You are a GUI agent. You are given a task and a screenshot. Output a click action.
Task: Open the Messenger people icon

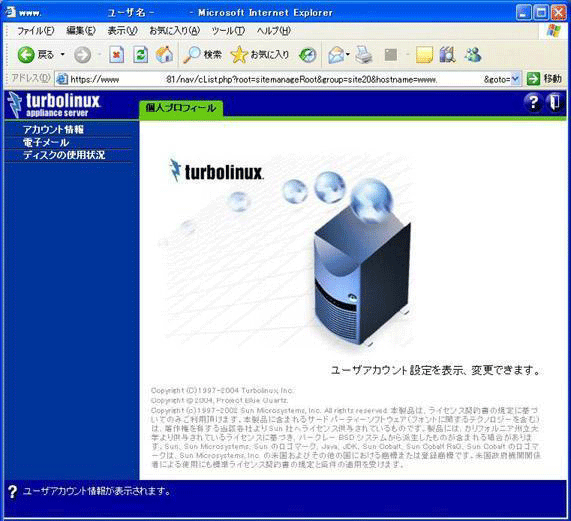473,55
